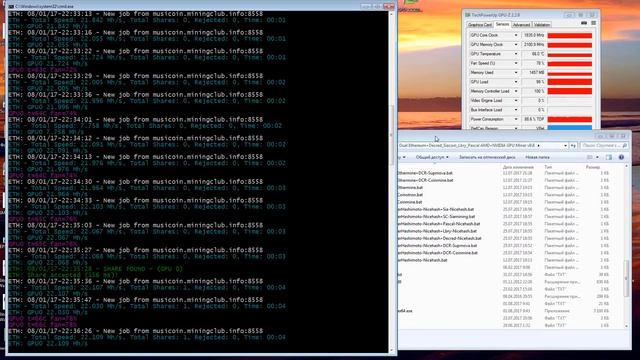Click the Explorer search field

(x=604, y=146)
